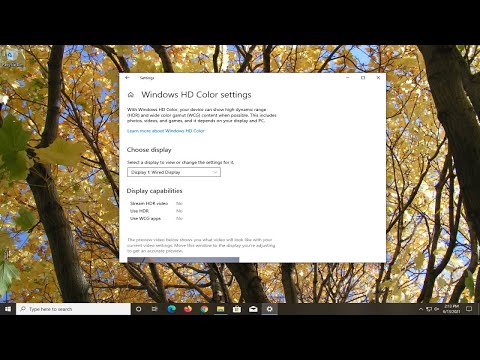Click the Use HDR capability label
This screenshot has height=360, width=480.
coord(139,211)
